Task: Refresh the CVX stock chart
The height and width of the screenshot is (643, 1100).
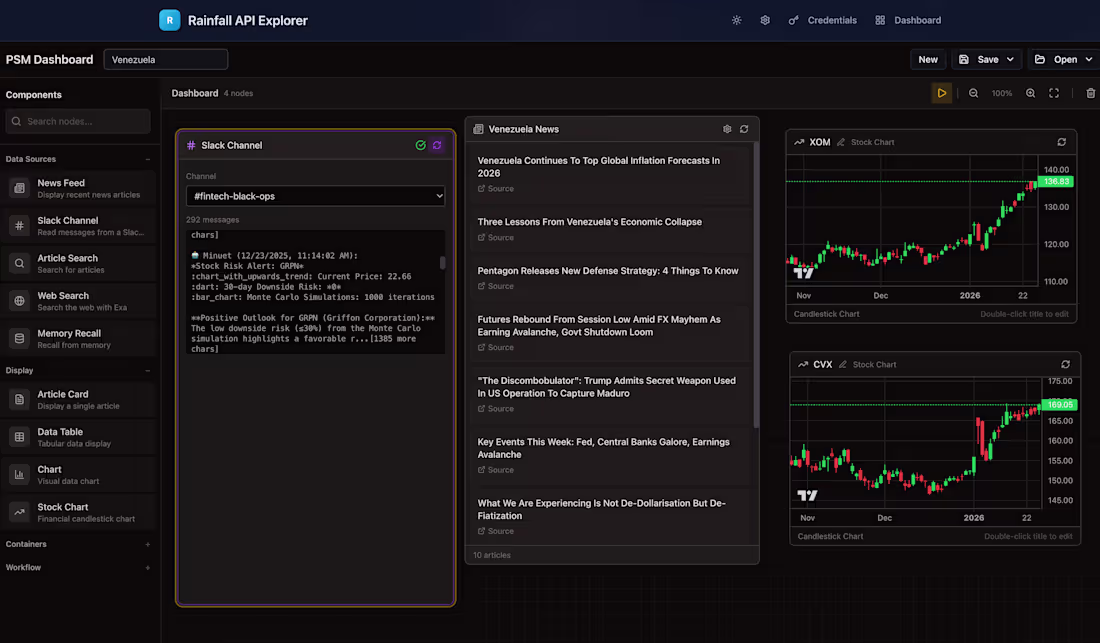Action: [1066, 365]
